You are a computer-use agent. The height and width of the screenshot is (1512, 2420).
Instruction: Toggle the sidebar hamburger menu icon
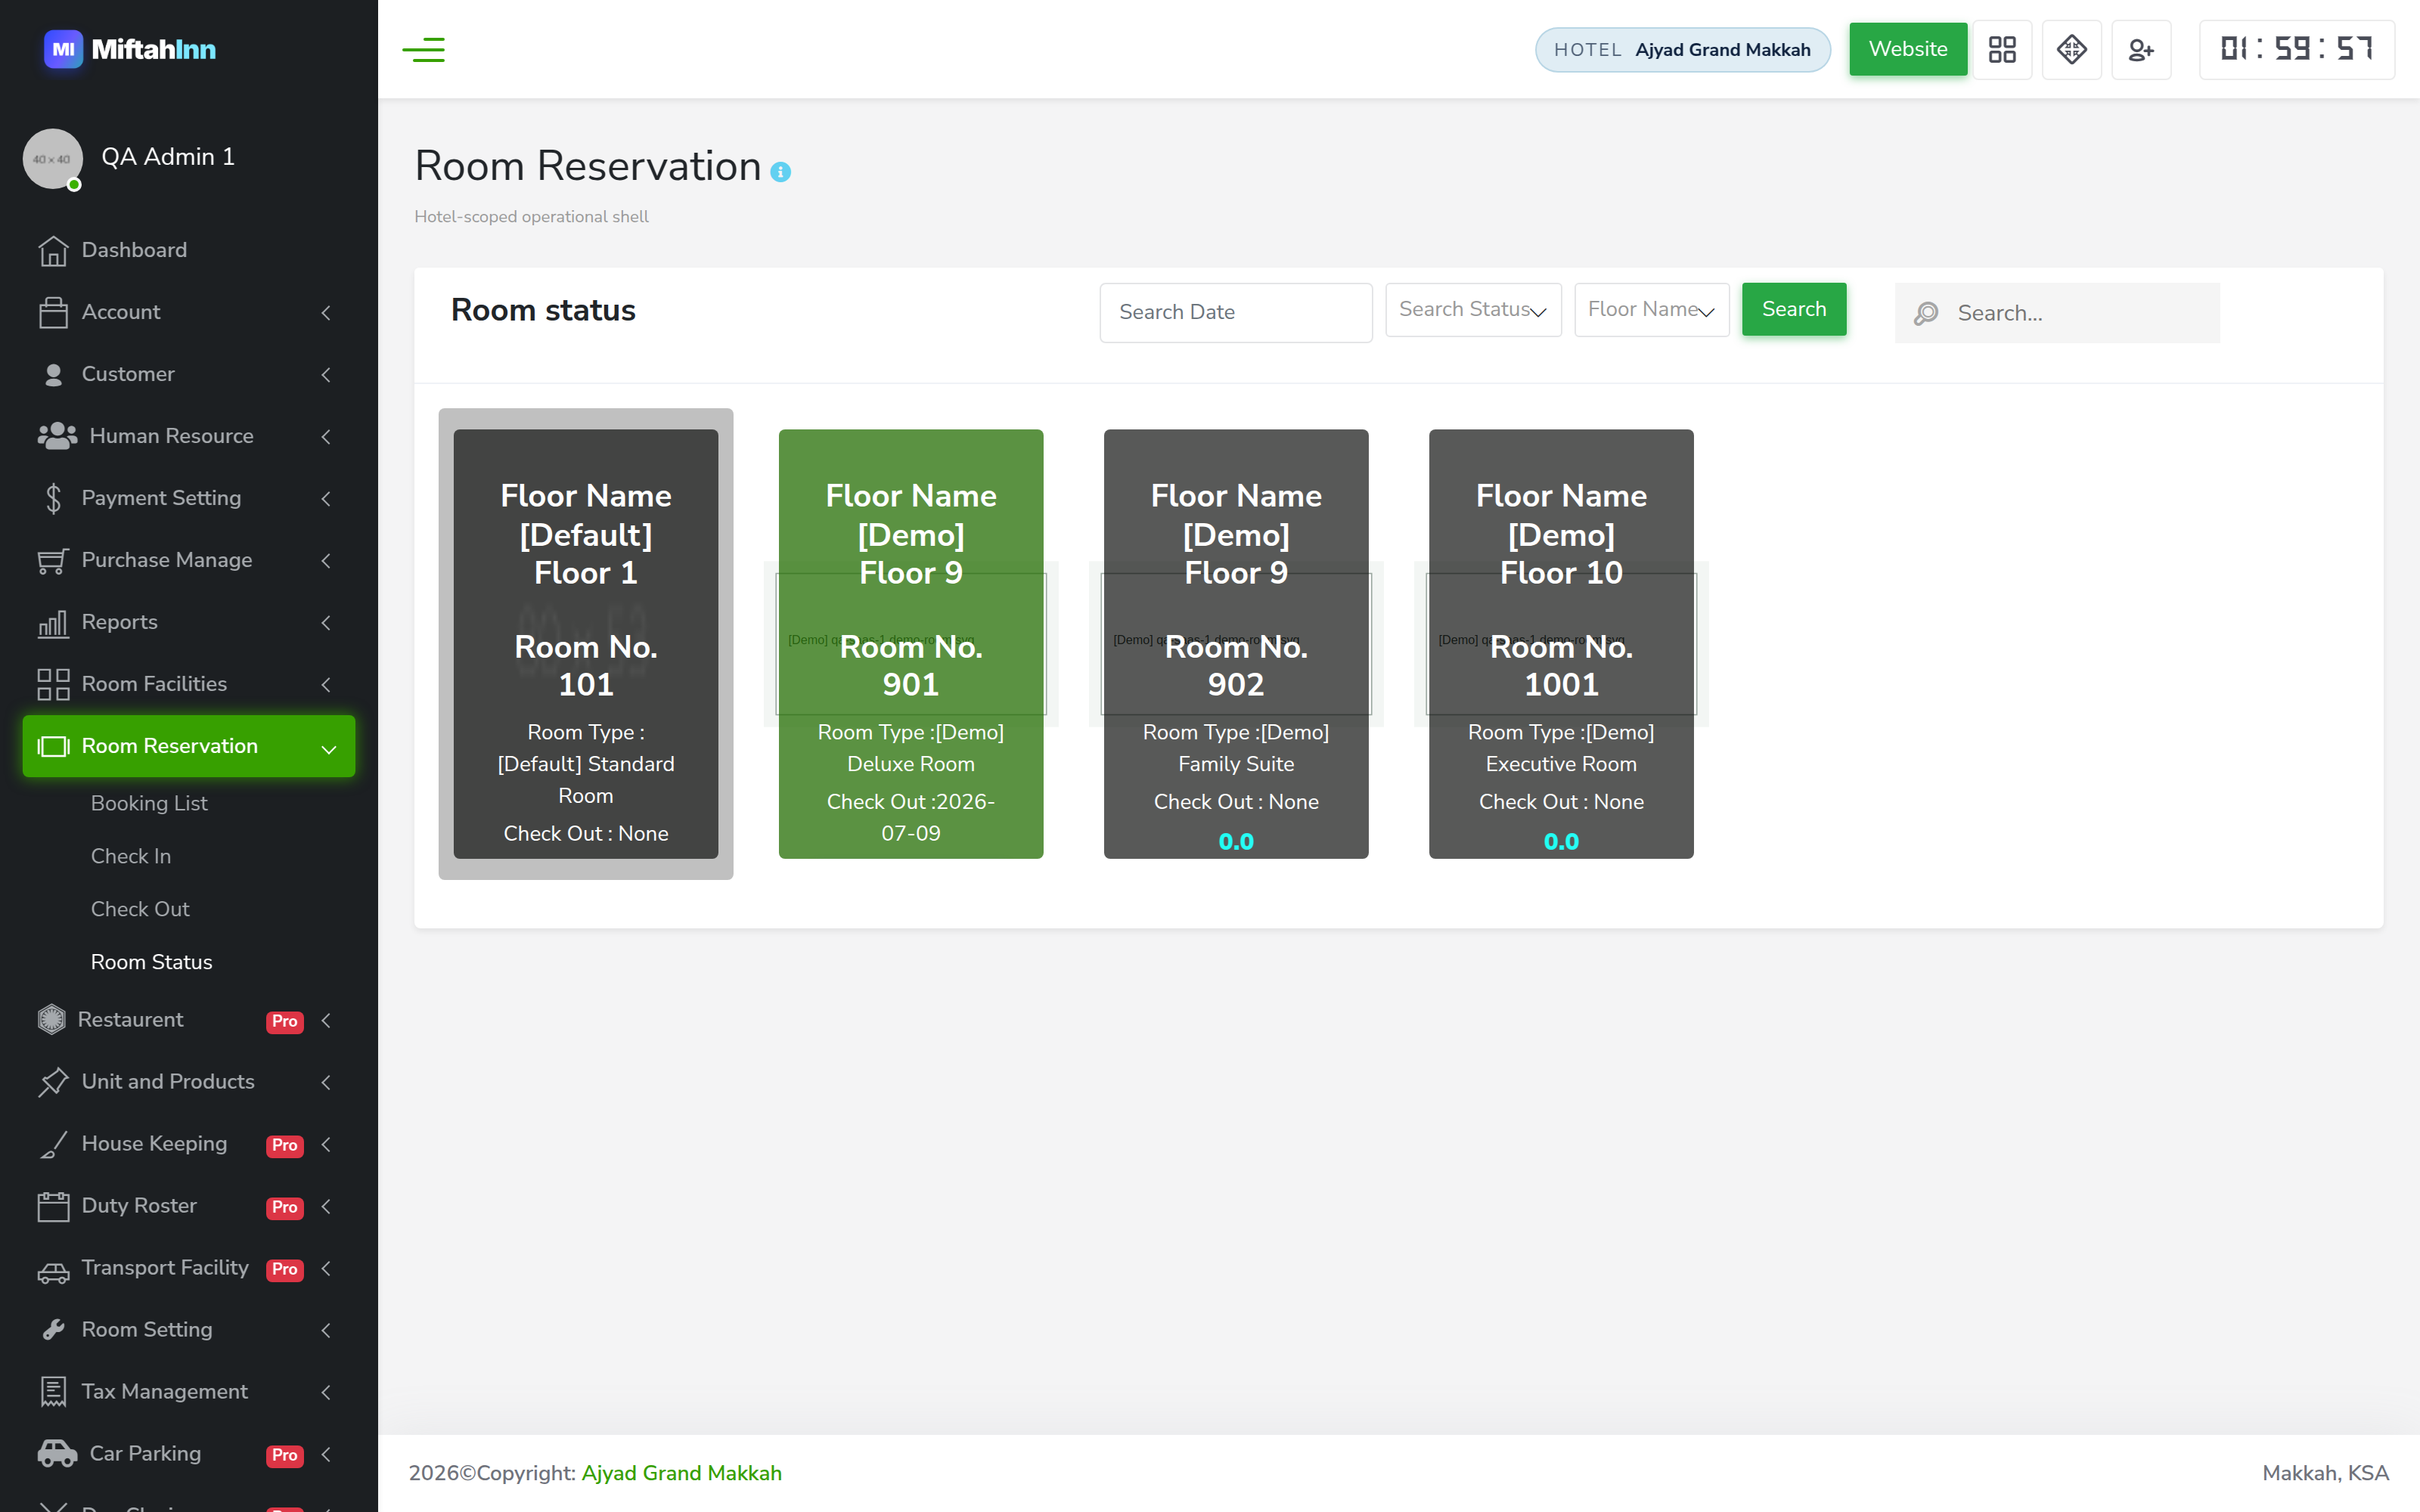pyautogui.click(x=423, y=49)
